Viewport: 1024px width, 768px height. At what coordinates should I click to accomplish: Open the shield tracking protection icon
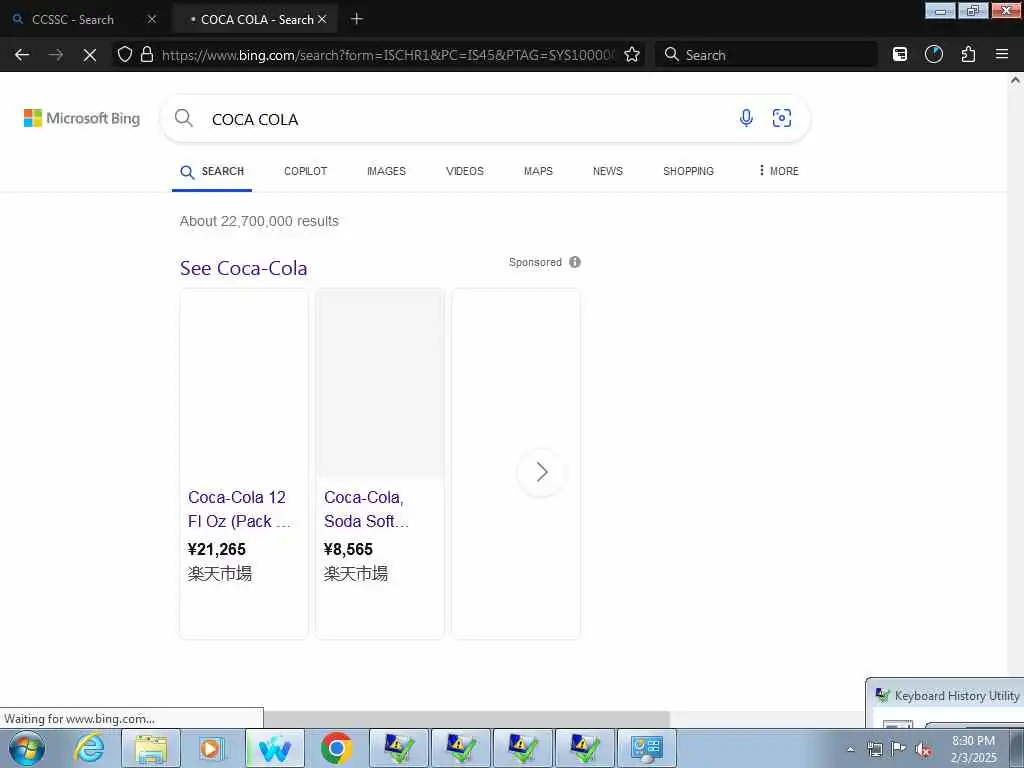(x=125, y=54)
